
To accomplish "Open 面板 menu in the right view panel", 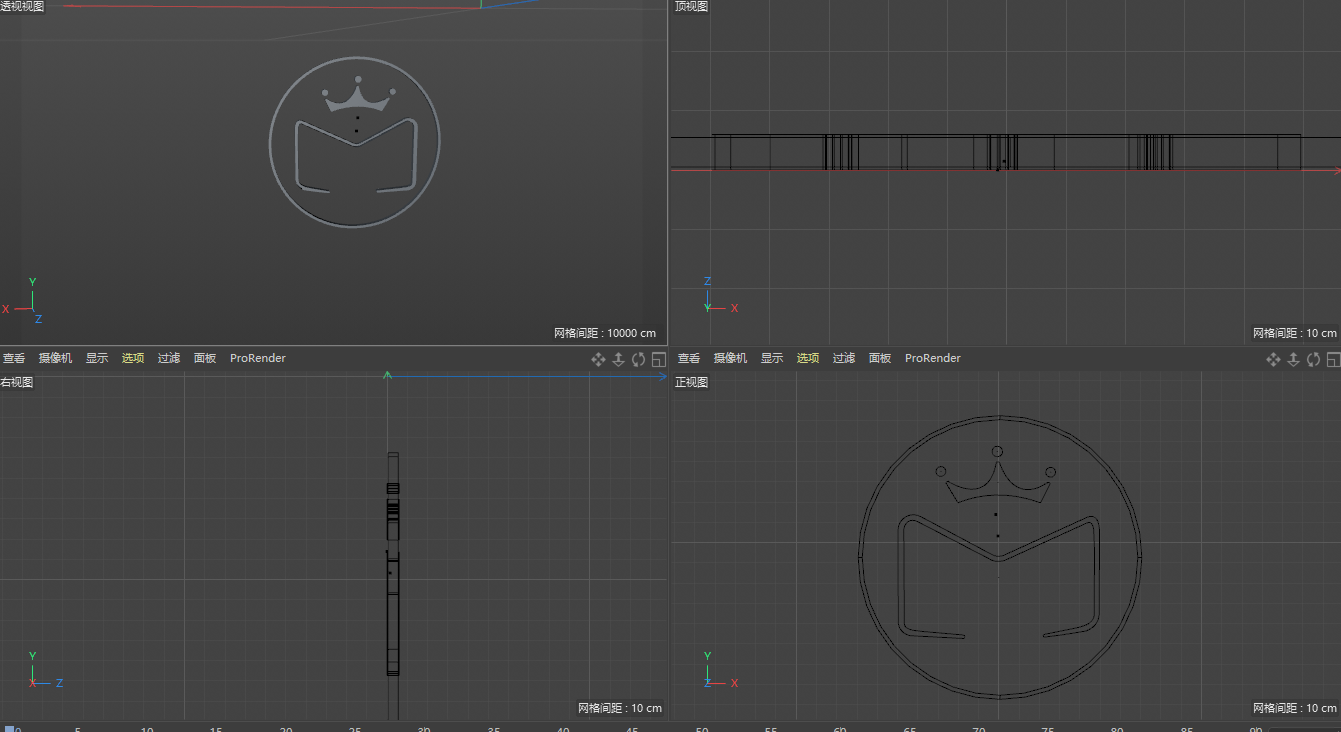I will click(x=205, y=358).
